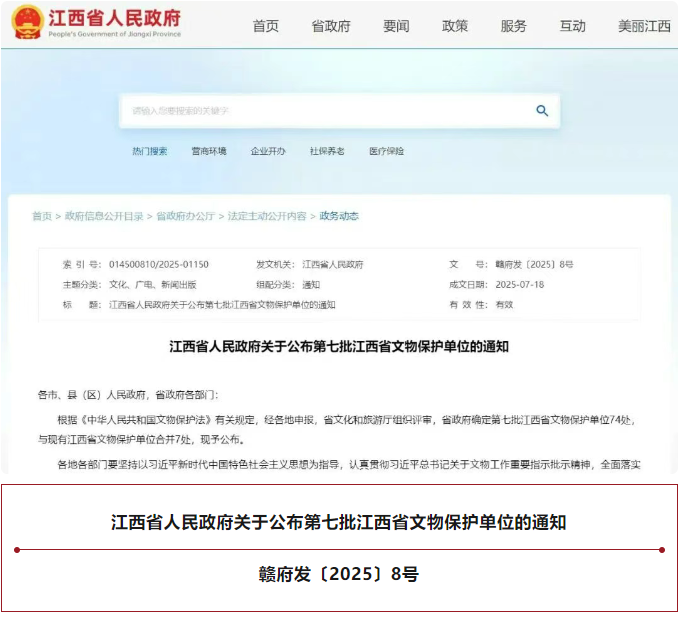Open the 美丽江西 navigation item
The height and width of the screenshot is (617, 685).
tap(644, 26)
